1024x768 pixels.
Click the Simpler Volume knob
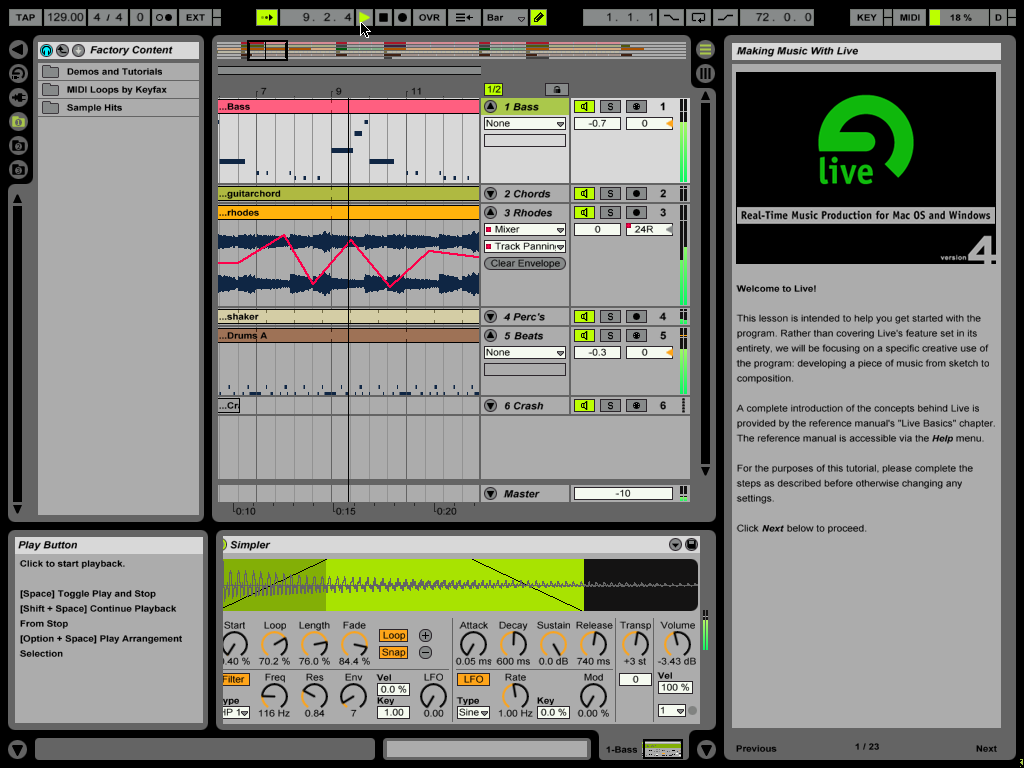pyautogui.click(x=677, y=644)
